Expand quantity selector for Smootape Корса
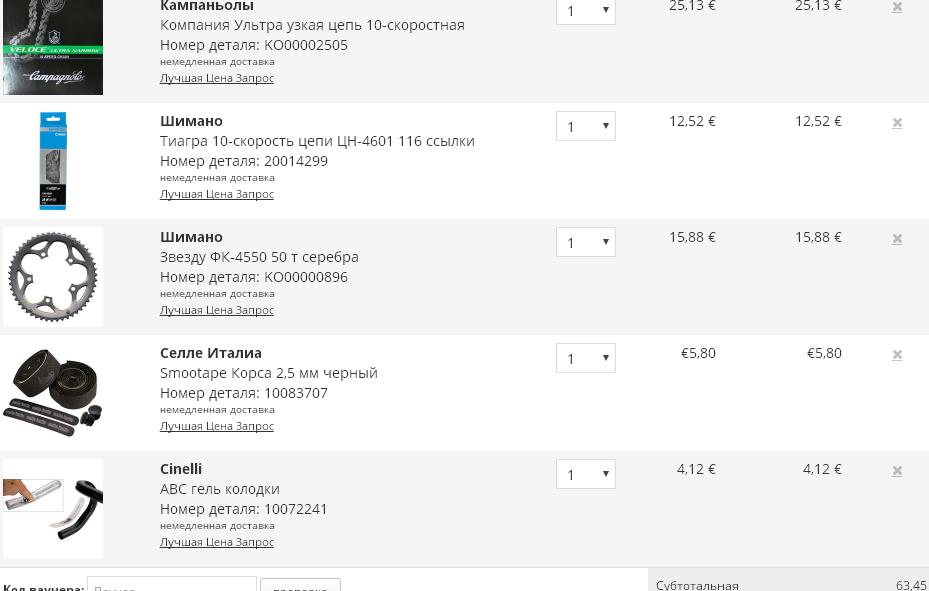This screenshot has height=591, width=929. click(x=585, y=358)
